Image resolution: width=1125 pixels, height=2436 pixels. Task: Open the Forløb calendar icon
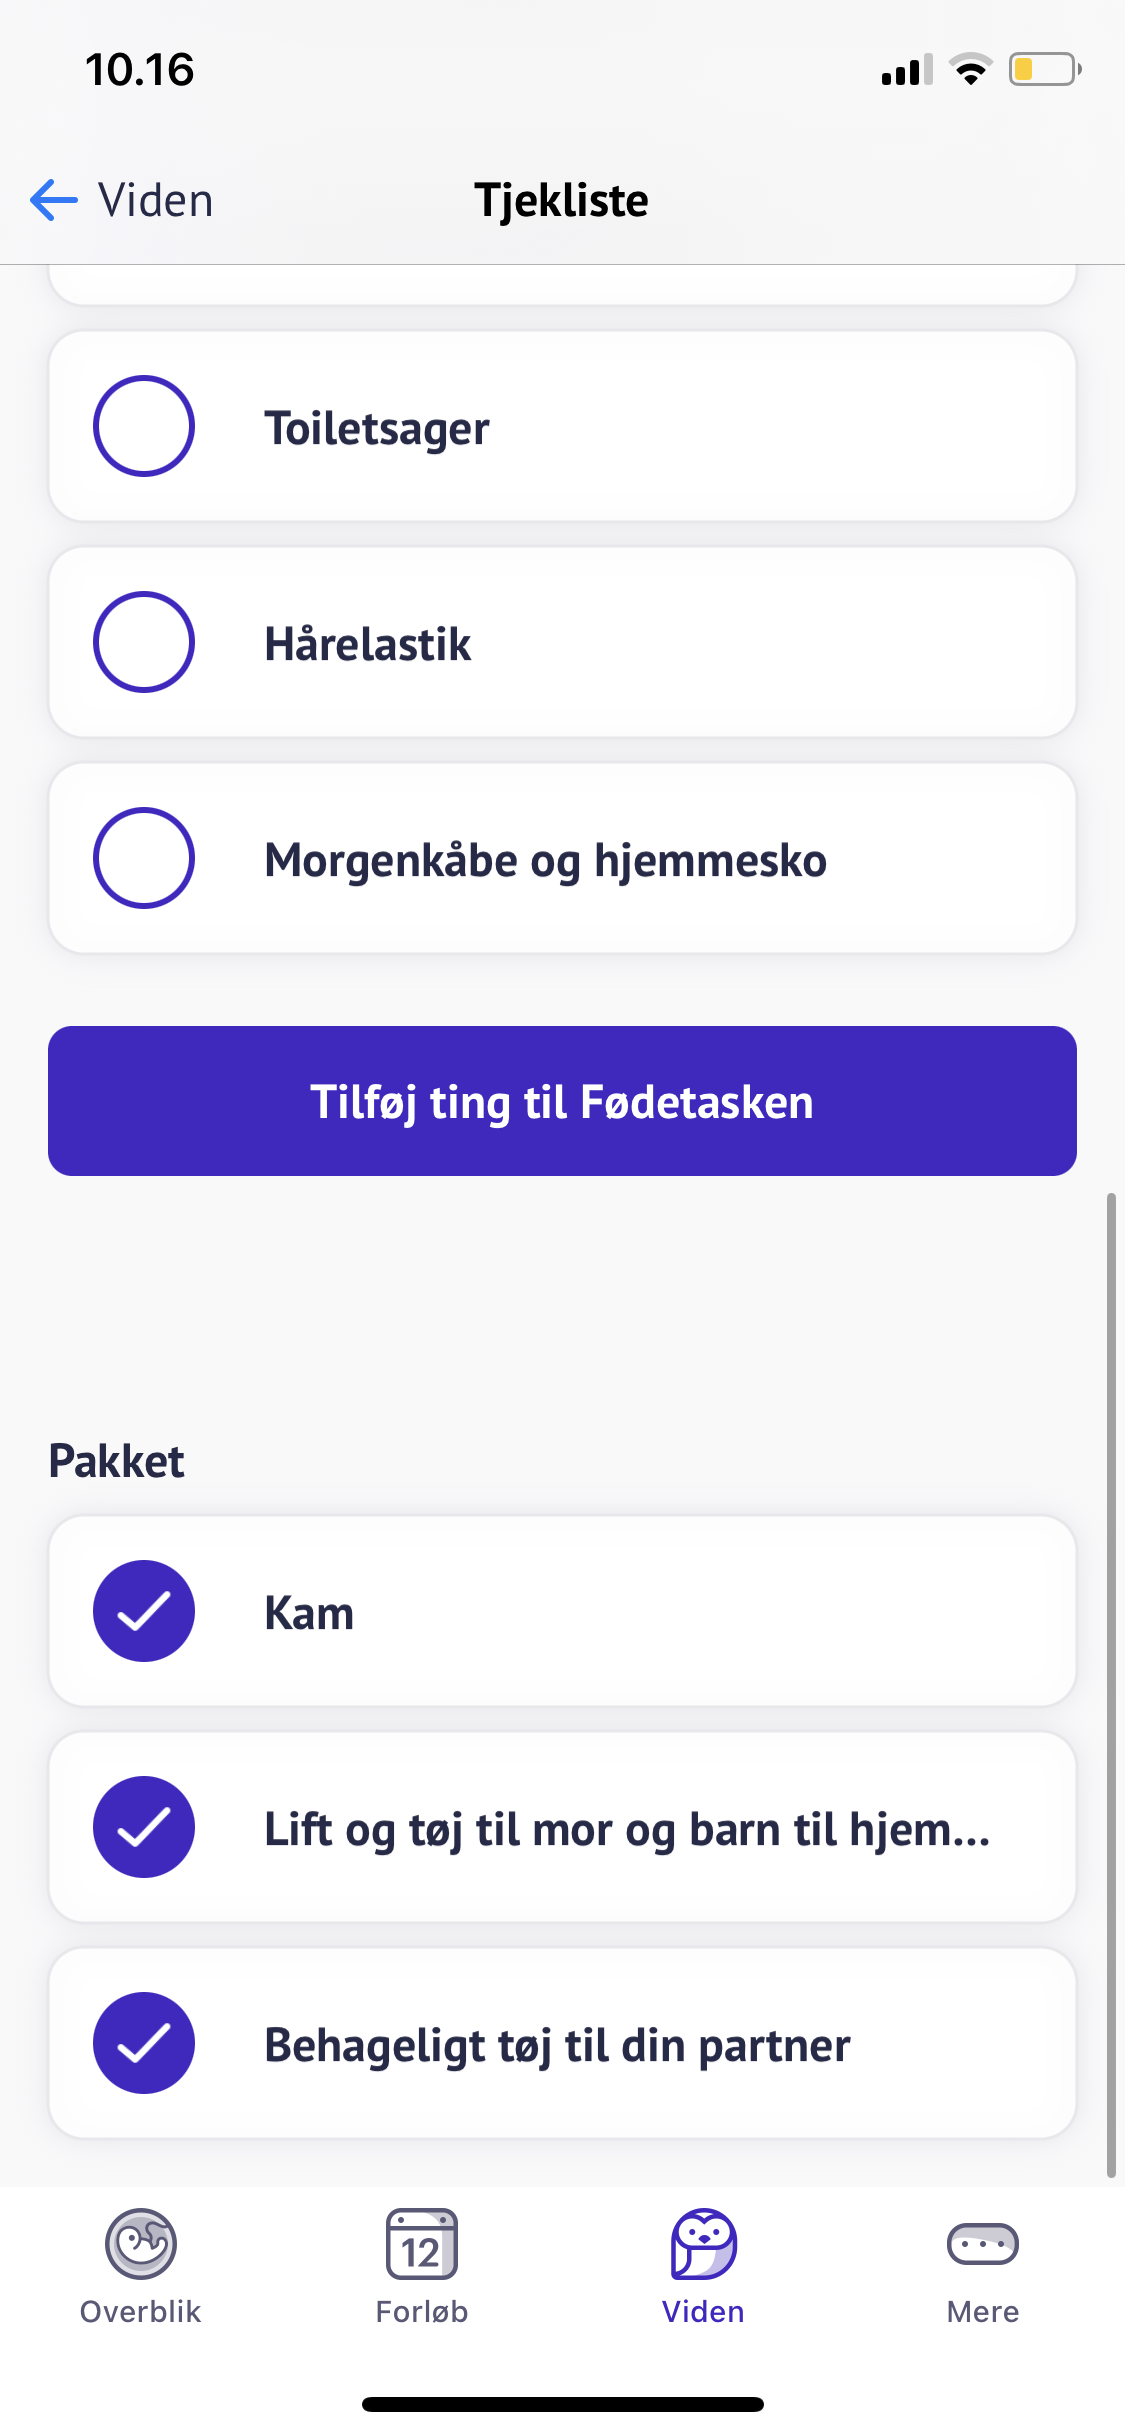(x=422, y=2243)
